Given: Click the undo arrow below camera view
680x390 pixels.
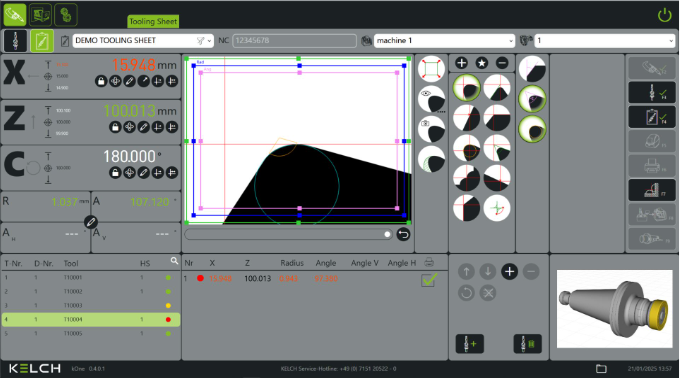Looking at the screenshot, I should (x=403, y=235).
